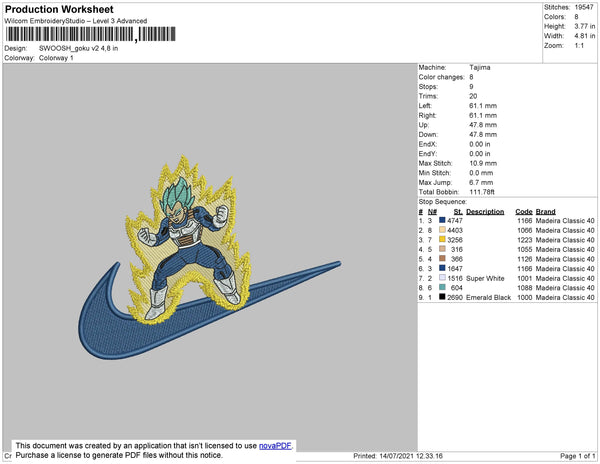Select the Left value '61.1 mm'
The image size is (600, 464).
coord(483,106)
